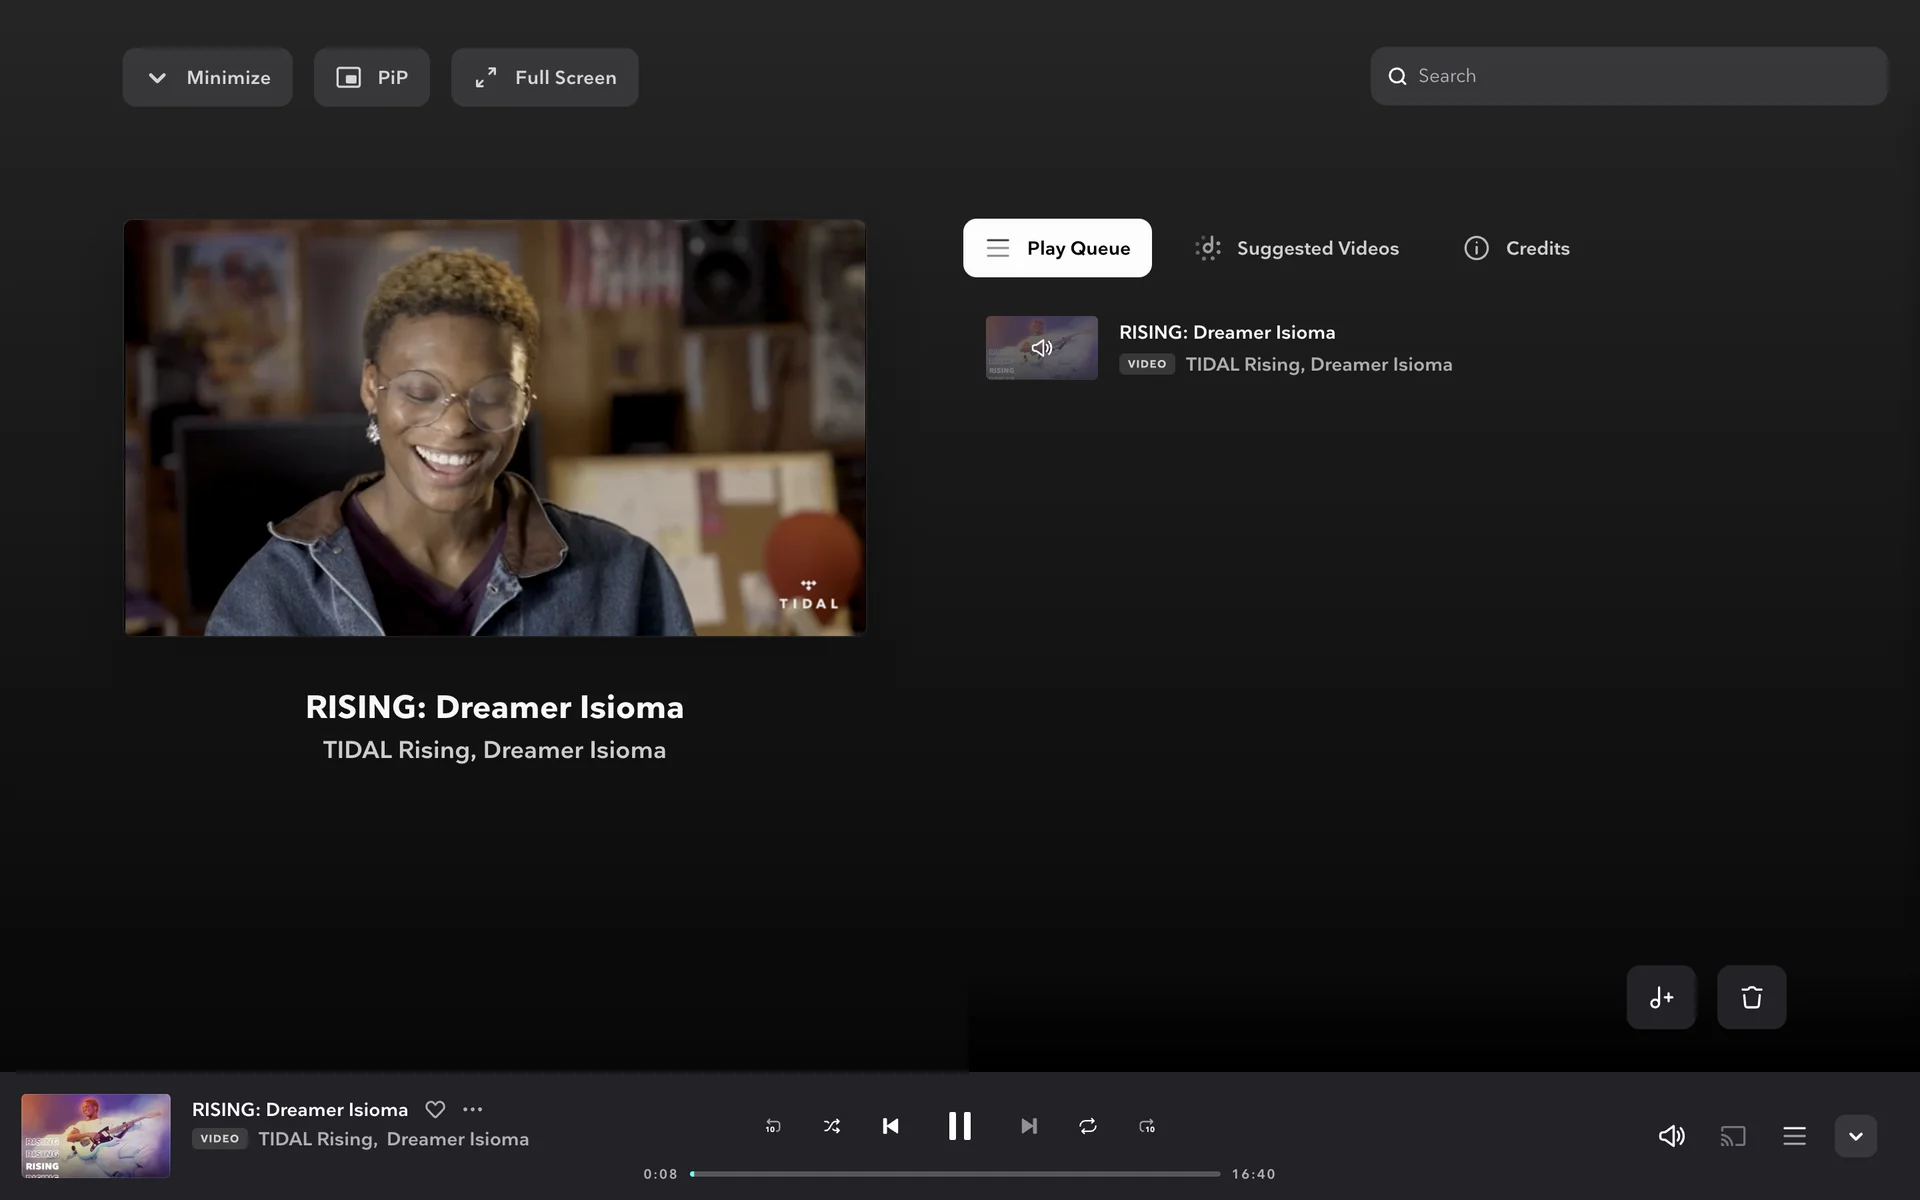Skip forward 10 seconds
1920x1200 pixels.
1147,1126
